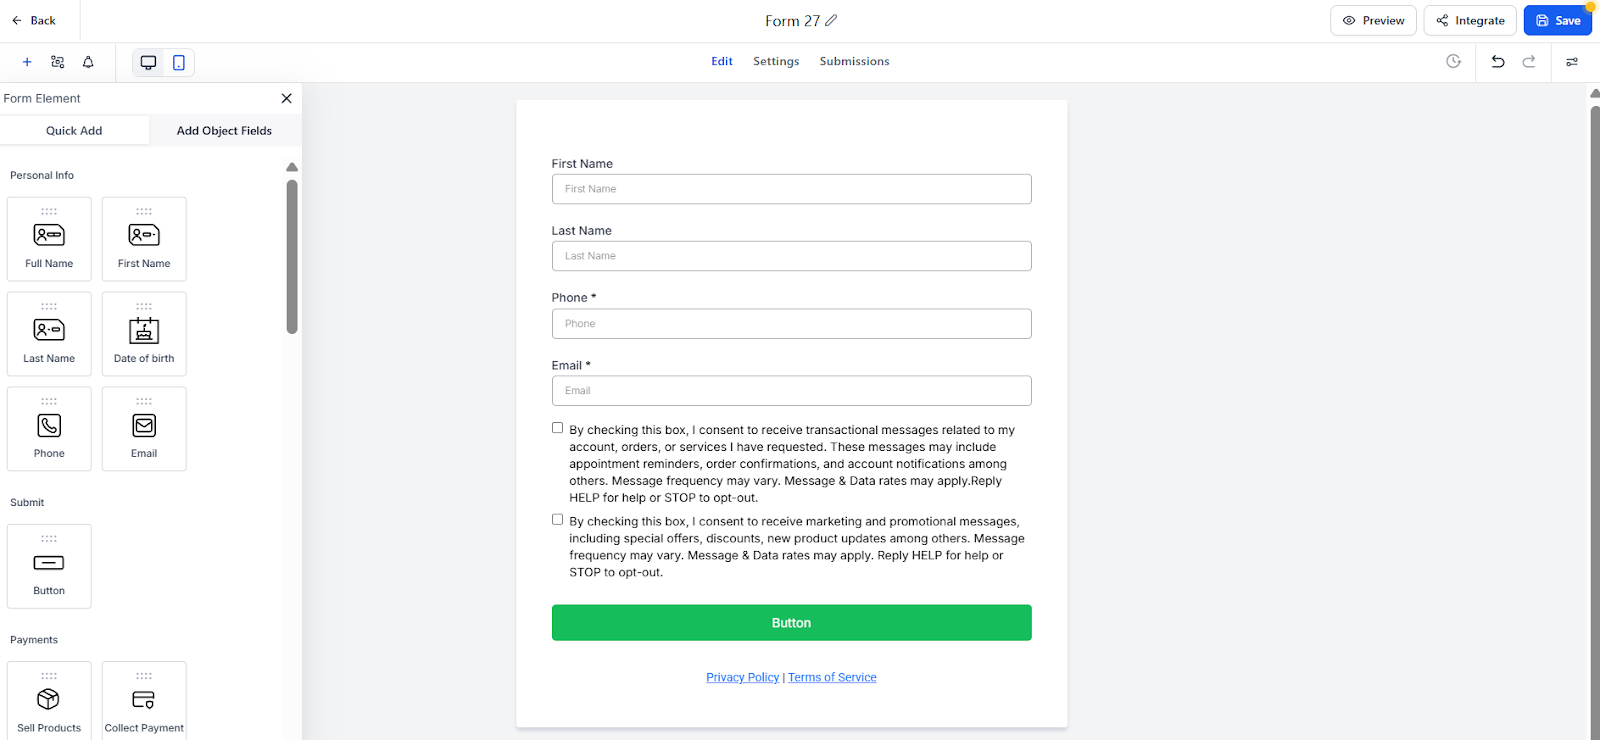This screenshot has width=1600, height=740.
Task: Click the plus add element icon
Action: (x=27, y=62)
